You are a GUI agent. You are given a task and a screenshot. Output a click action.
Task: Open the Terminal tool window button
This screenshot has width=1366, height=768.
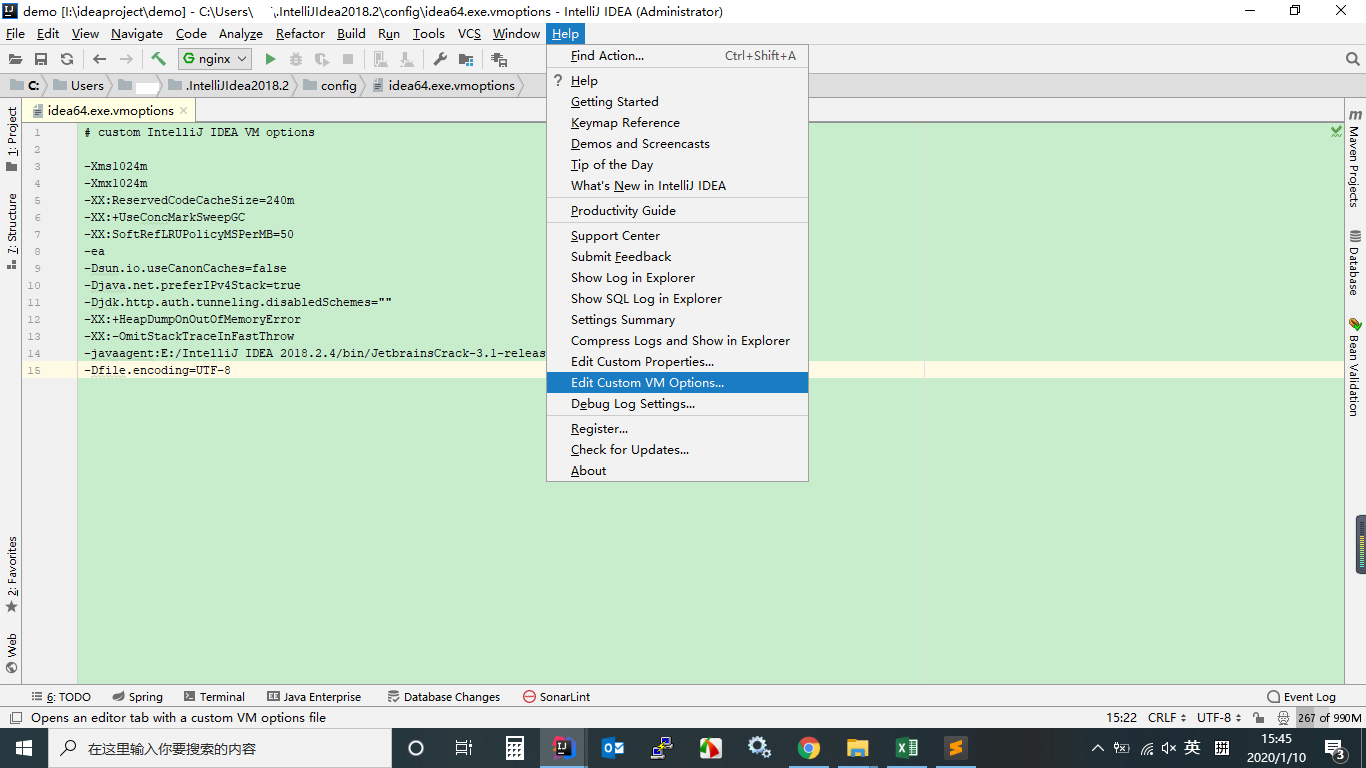coord(213,697)
